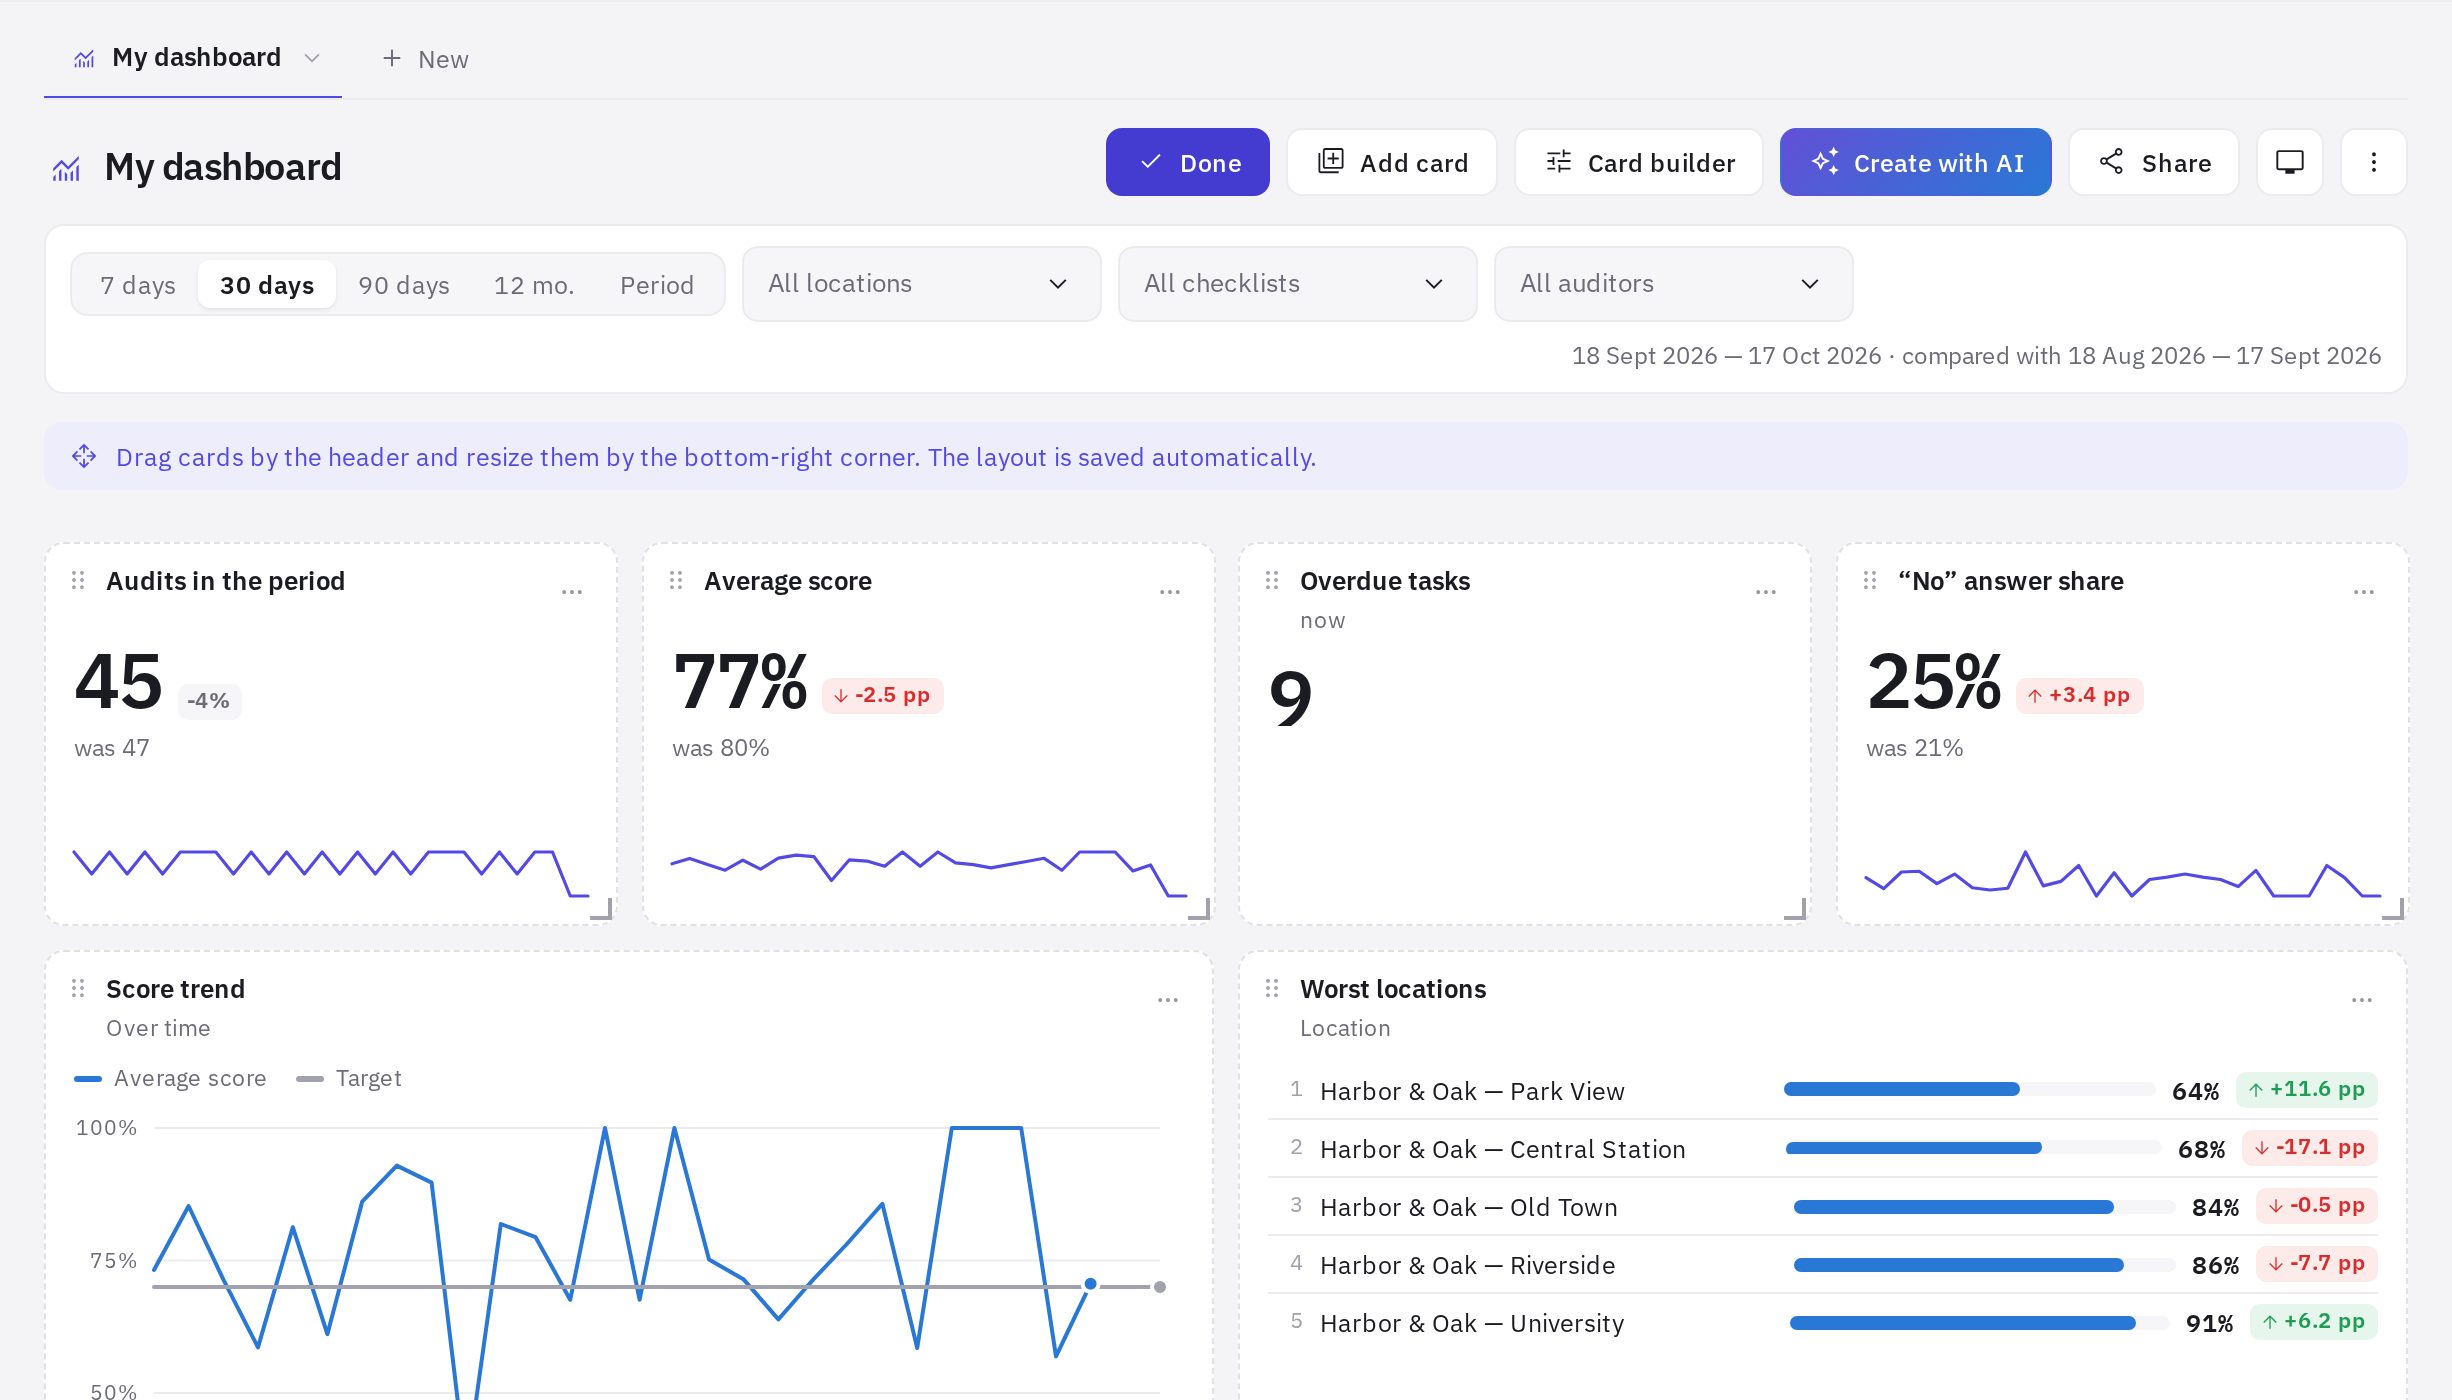Click drag handle on Average score card

click(x=676, y=581)
